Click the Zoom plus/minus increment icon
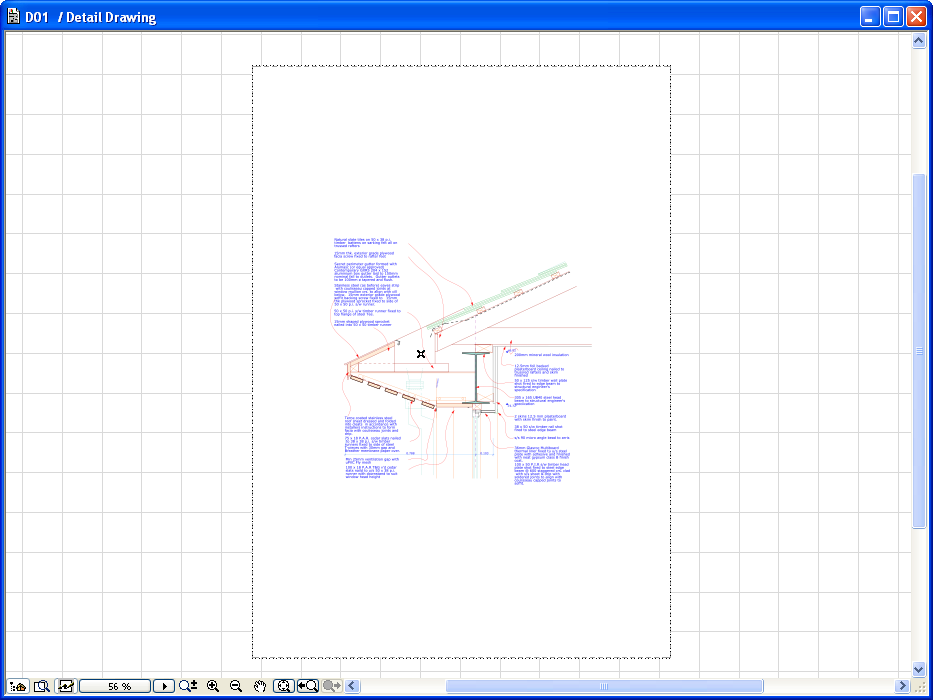This screenshot has width=933, height=700. pos(187,686)
